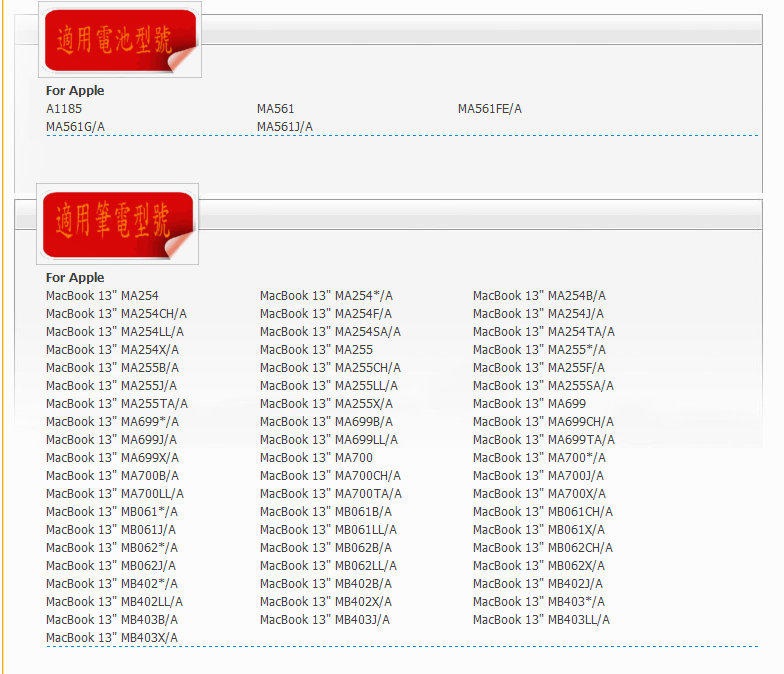Click the second For Apple heading above MacBook list
The width and height of the screenshot is (784, 674).
pyautogui.click(x=75, y=278)
